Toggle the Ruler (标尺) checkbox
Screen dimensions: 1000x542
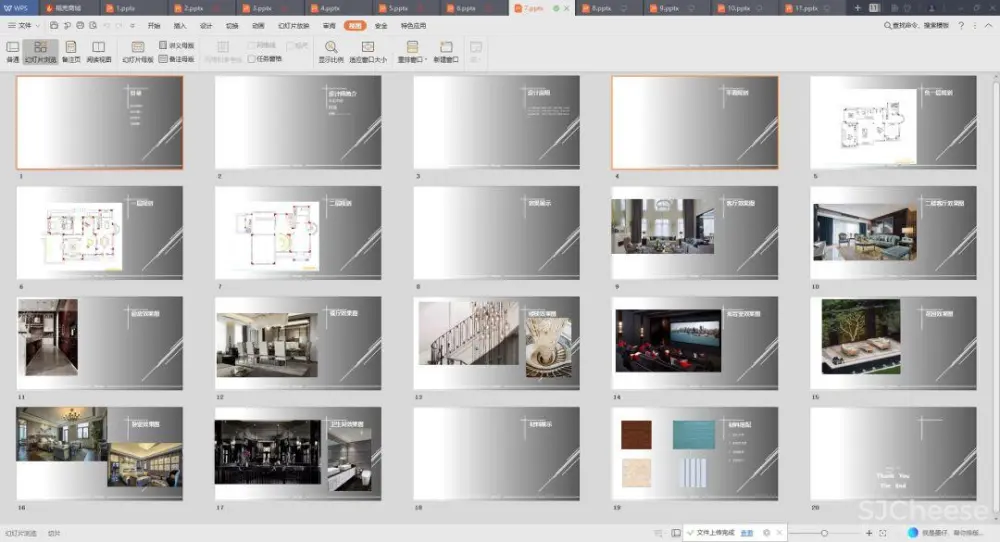290,46
